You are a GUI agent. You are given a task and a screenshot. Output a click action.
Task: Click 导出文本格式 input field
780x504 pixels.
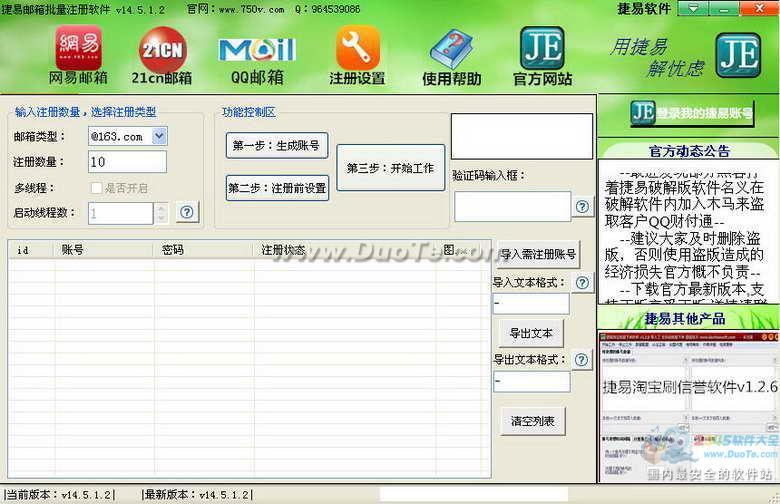531,382
